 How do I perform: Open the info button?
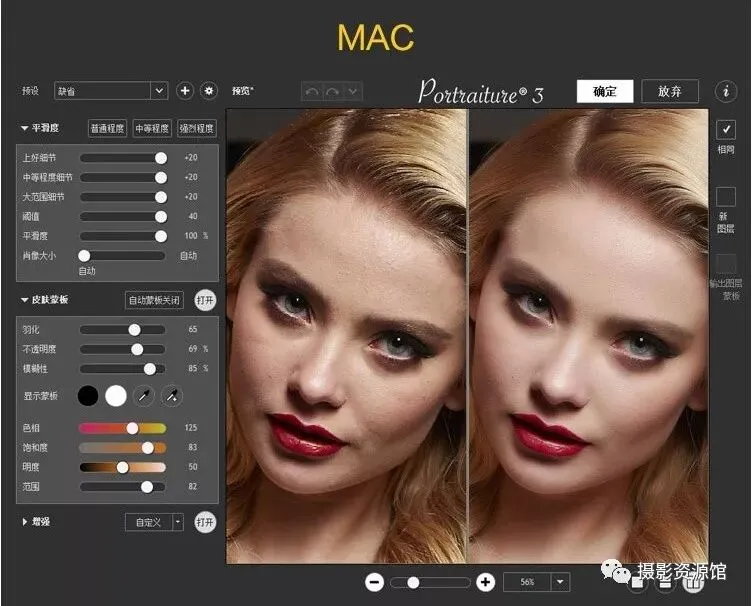tap(726, 91)
